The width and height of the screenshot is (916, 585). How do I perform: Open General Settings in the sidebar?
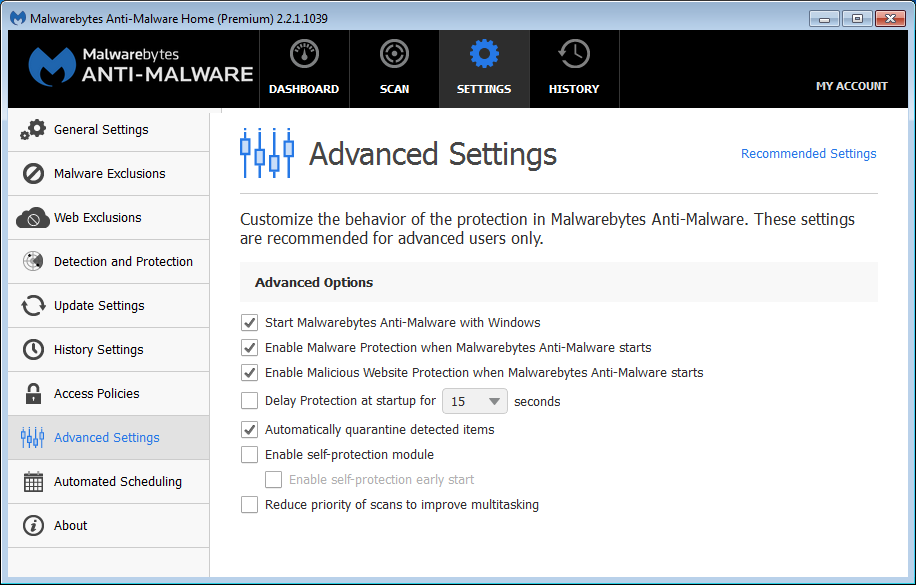(x=109, y=130)
